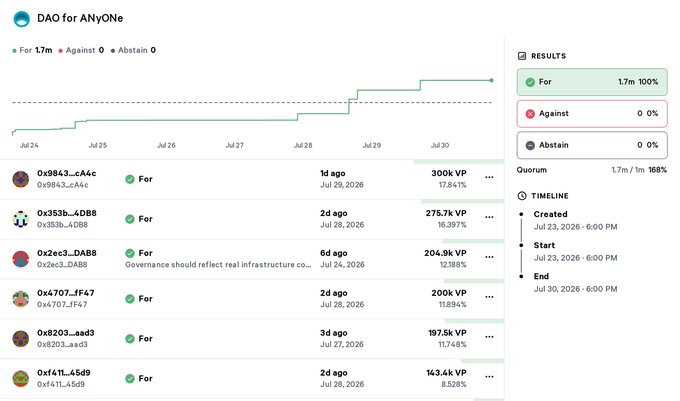
Task: Open more options for the 0x353b...4DB8 vote
Action: tap(489, 217)
